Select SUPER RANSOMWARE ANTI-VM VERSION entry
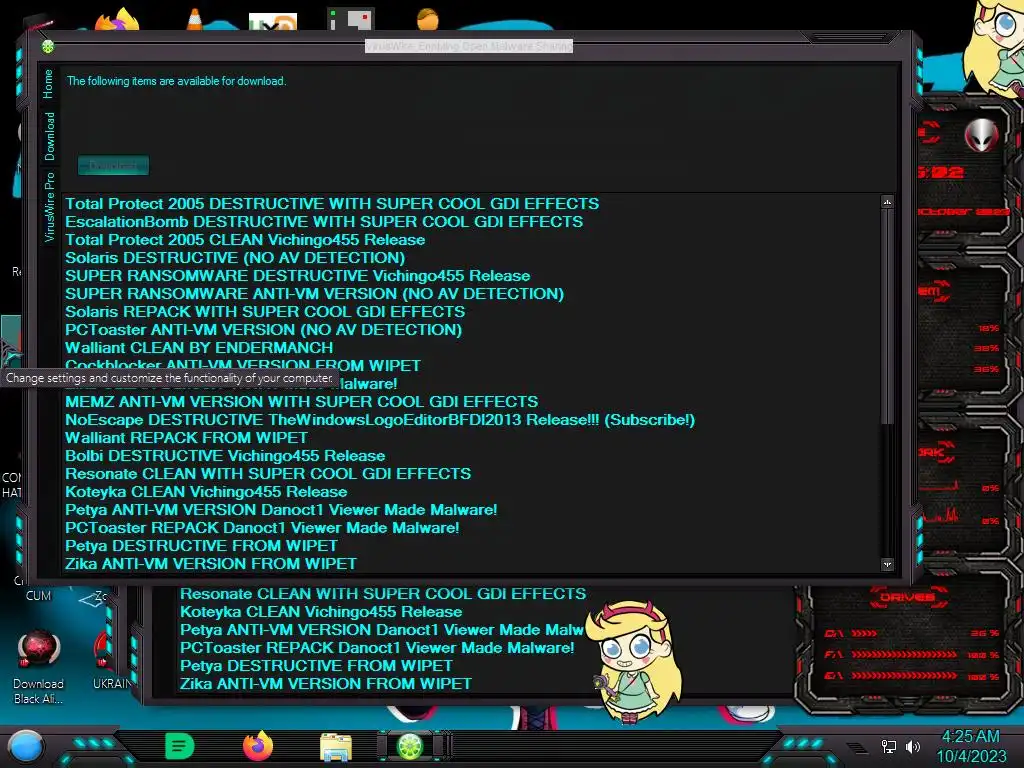This screenshot has height=768, width=1024. click(314, 293)
